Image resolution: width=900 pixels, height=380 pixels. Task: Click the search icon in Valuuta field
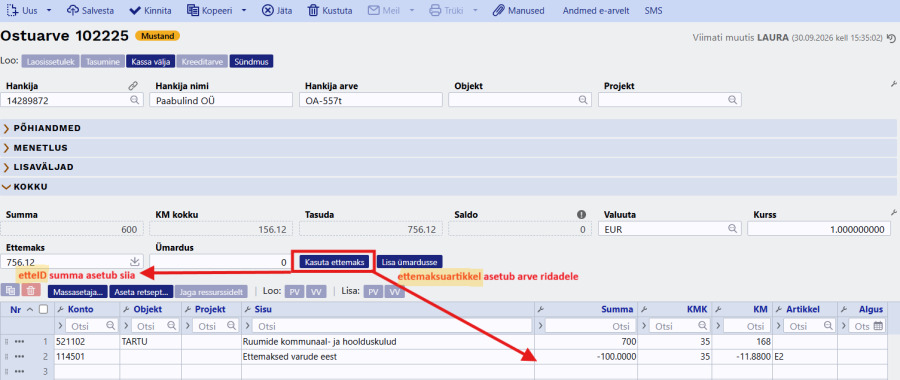coord(732,228)
